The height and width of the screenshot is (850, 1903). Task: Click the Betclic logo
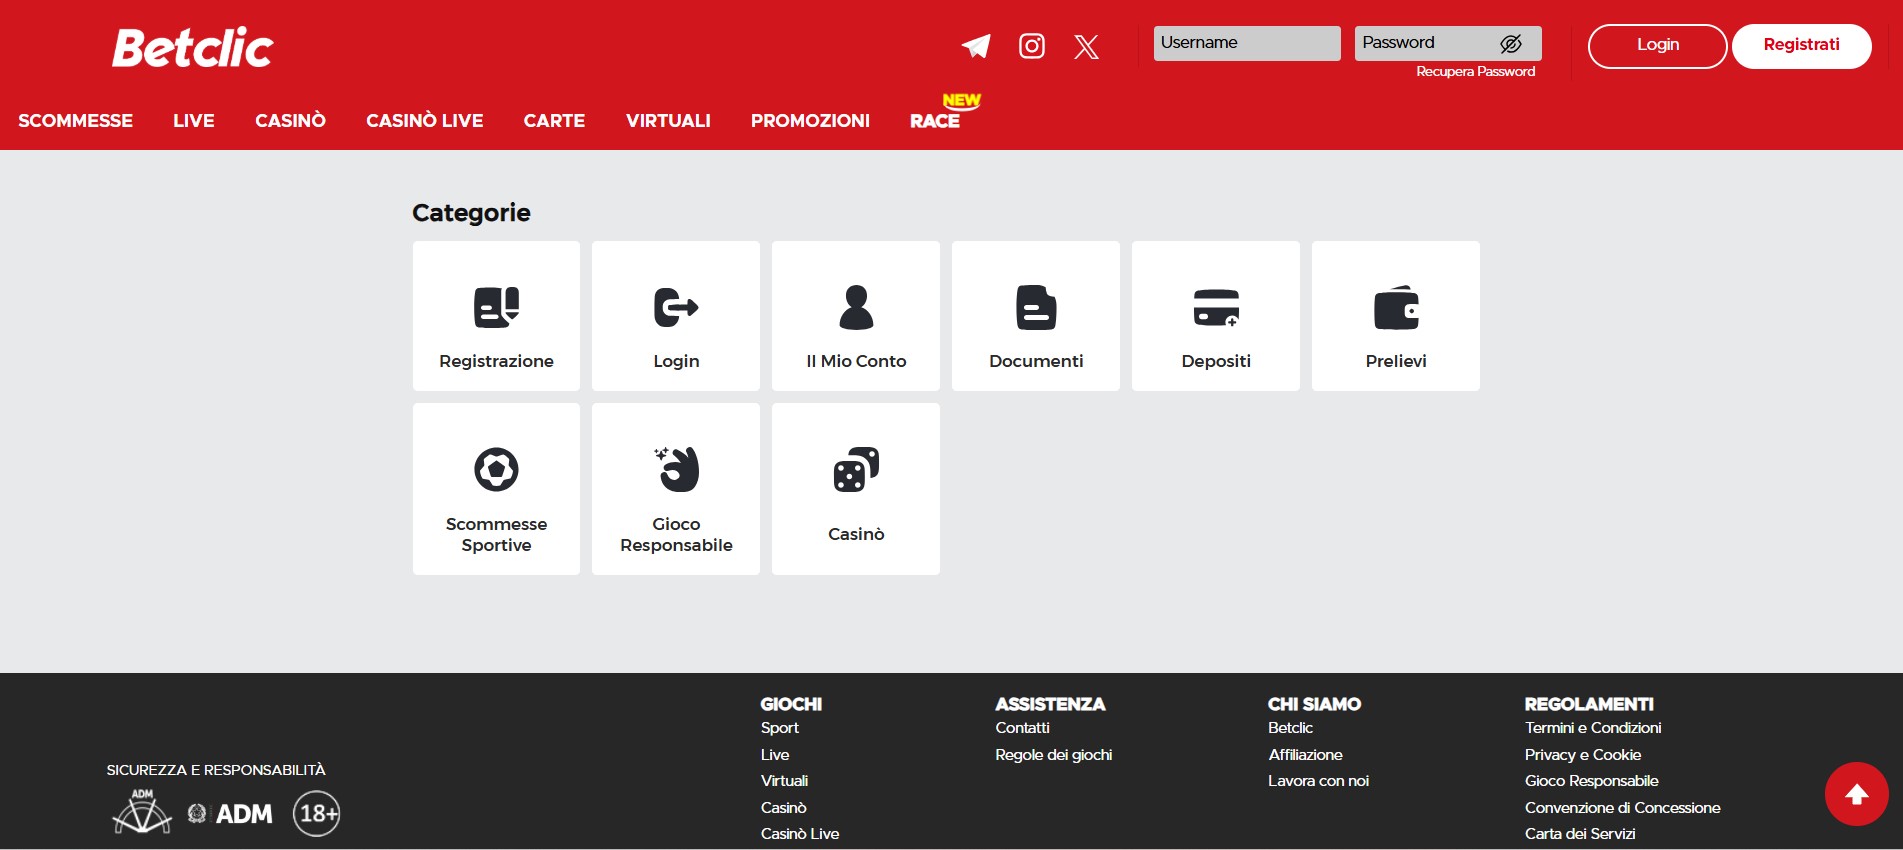tap(193, 48)
